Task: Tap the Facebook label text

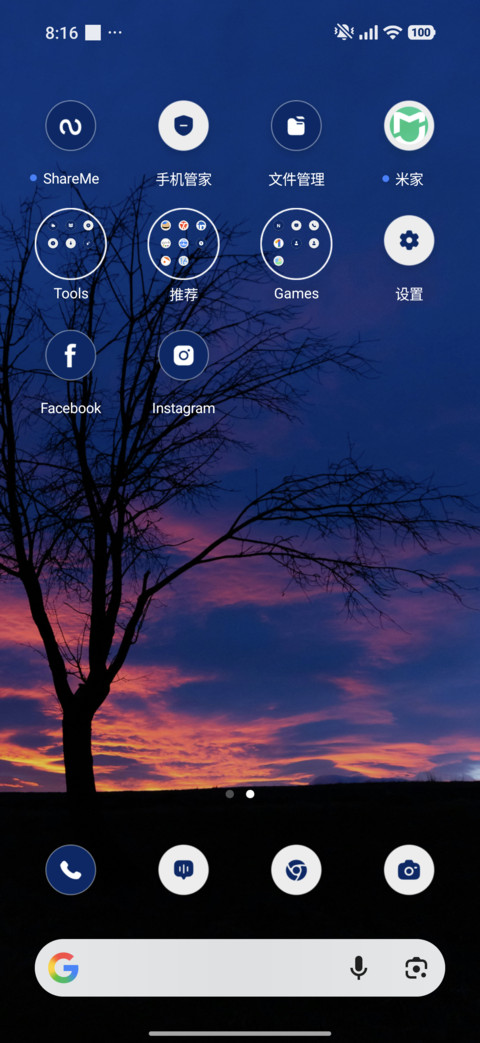Action: (70, 408)
